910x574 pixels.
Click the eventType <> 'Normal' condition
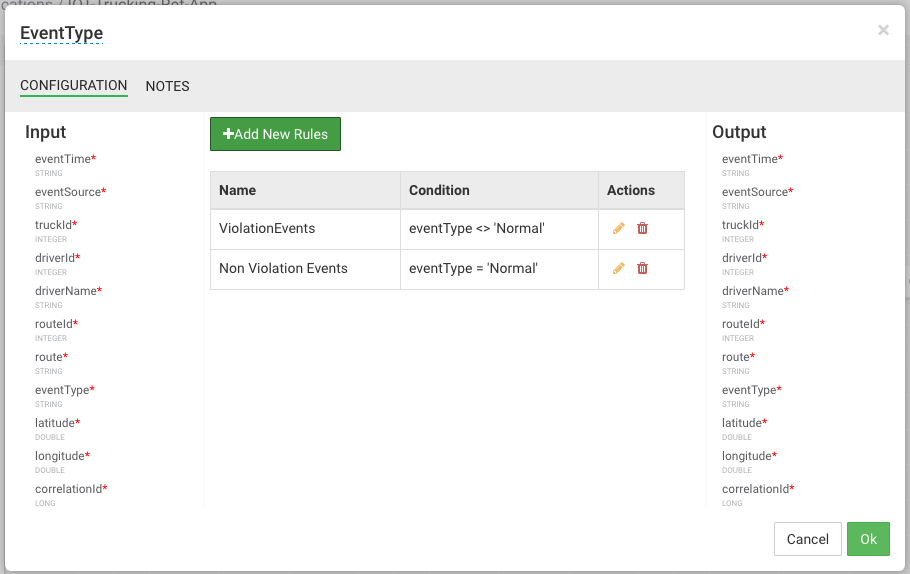point(477,228)
